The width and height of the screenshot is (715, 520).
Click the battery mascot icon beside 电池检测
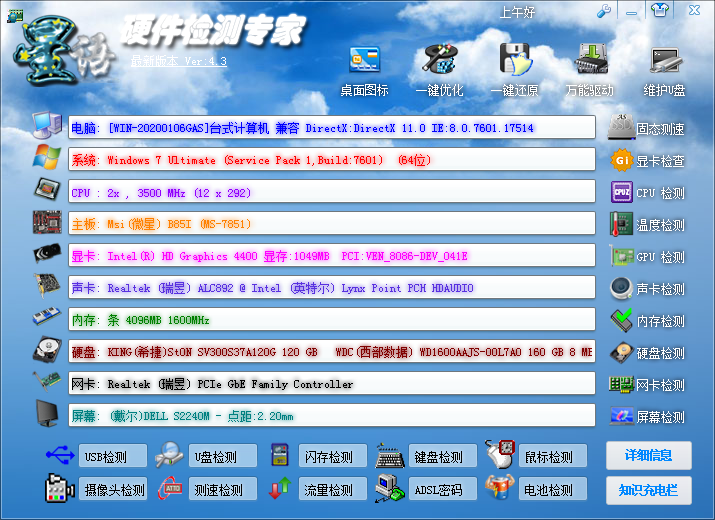point(500,488)
